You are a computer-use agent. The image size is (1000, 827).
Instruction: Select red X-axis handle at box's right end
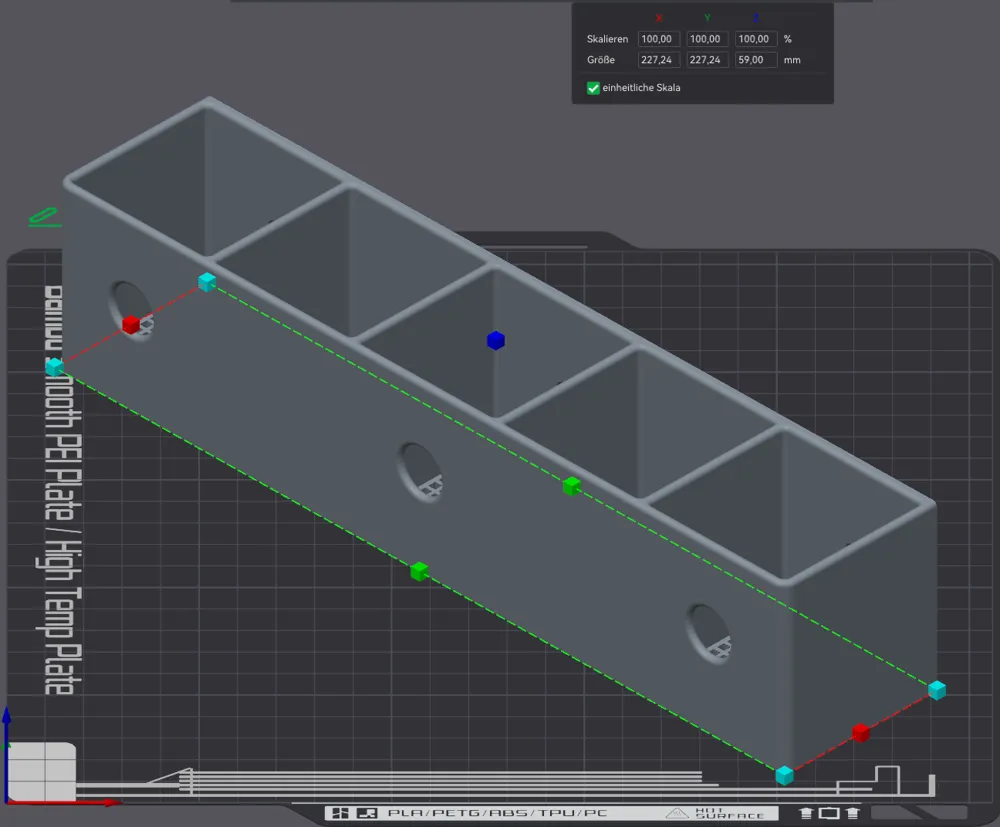tap(860, 733)
